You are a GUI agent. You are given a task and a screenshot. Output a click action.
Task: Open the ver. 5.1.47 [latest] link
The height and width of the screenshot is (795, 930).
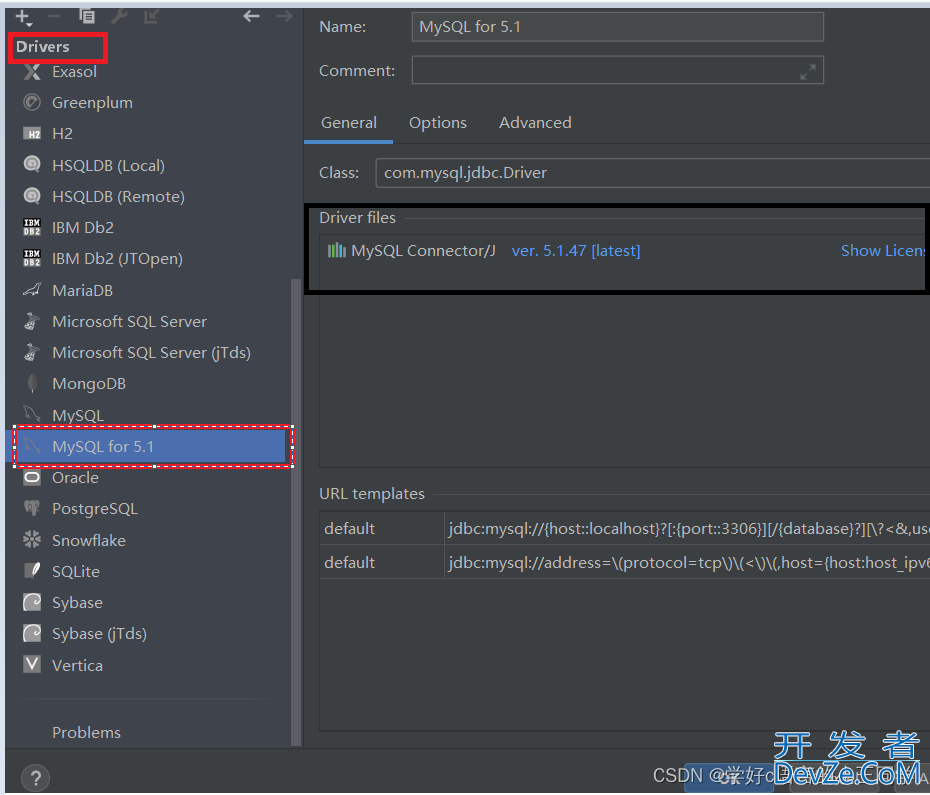click(x=576, y=251)
